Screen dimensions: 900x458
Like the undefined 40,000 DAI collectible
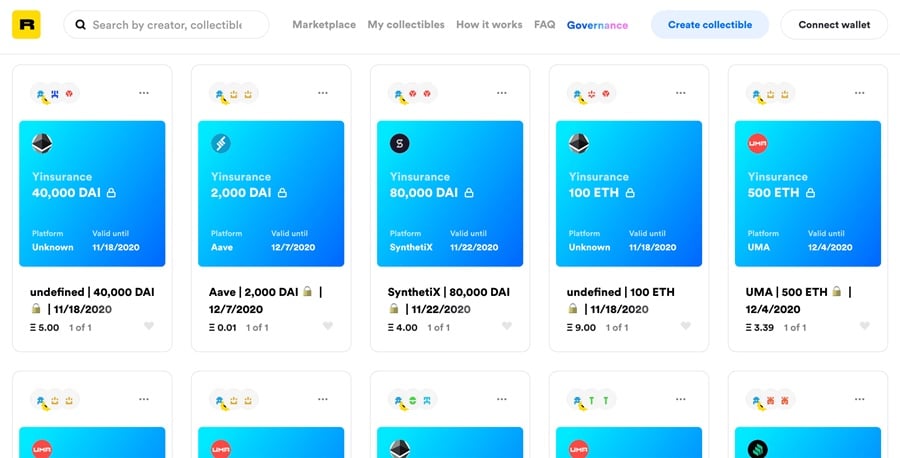[x=149, y=326]
